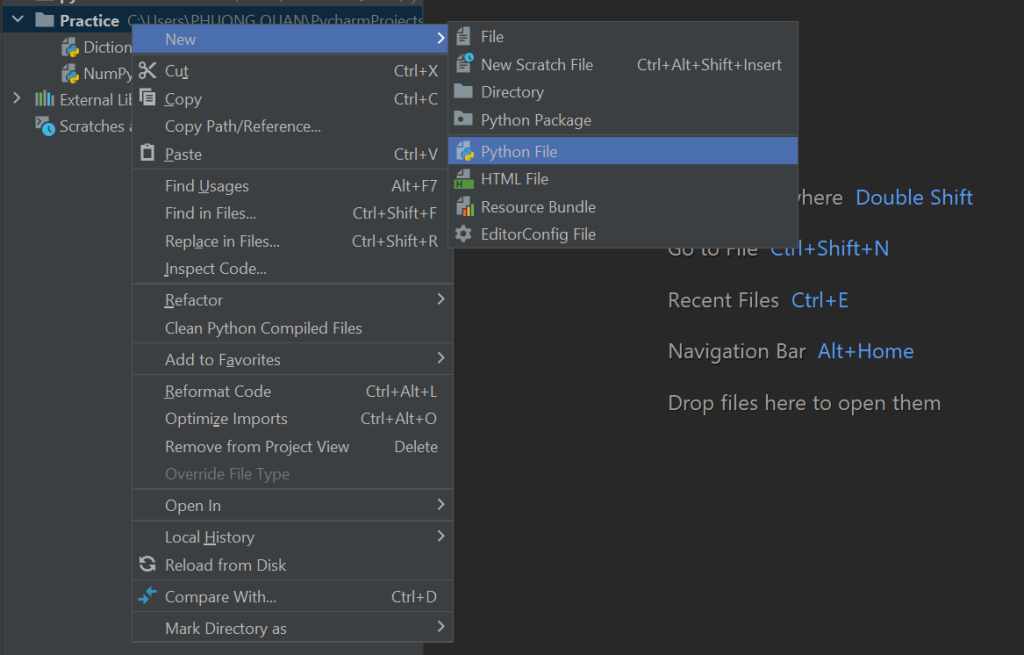Click the Python File icon in submenu
This screenshot has width=1024, height=655.
click(x=464, y=152)
